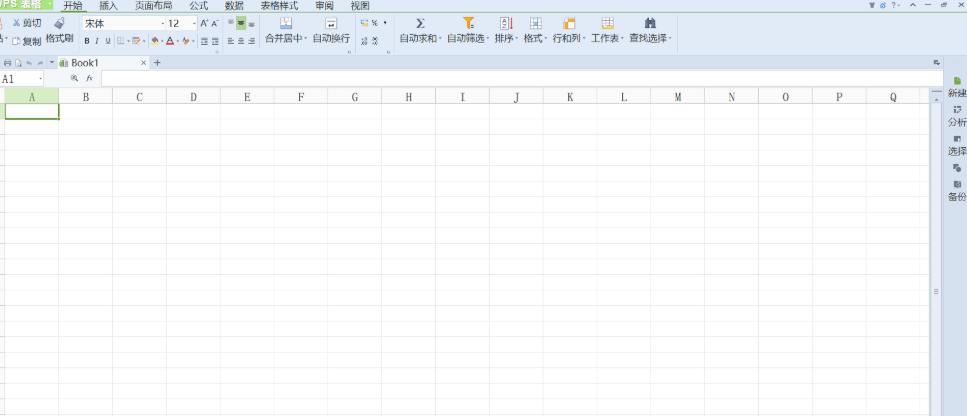Decrease font size with A- icon

[x=215, y=23]
